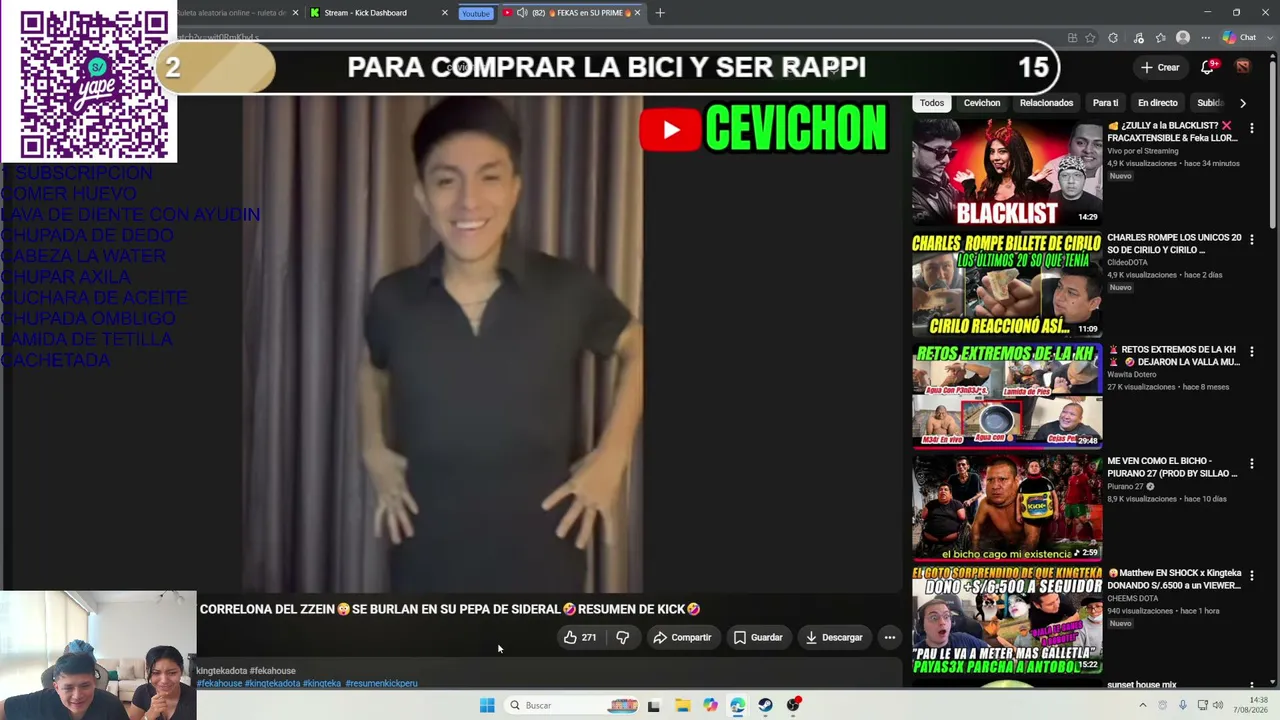The width and height of the screenshot is (1280, 720).
Task: Open the el bicho video thumbnail
Action: point(1007,508)
